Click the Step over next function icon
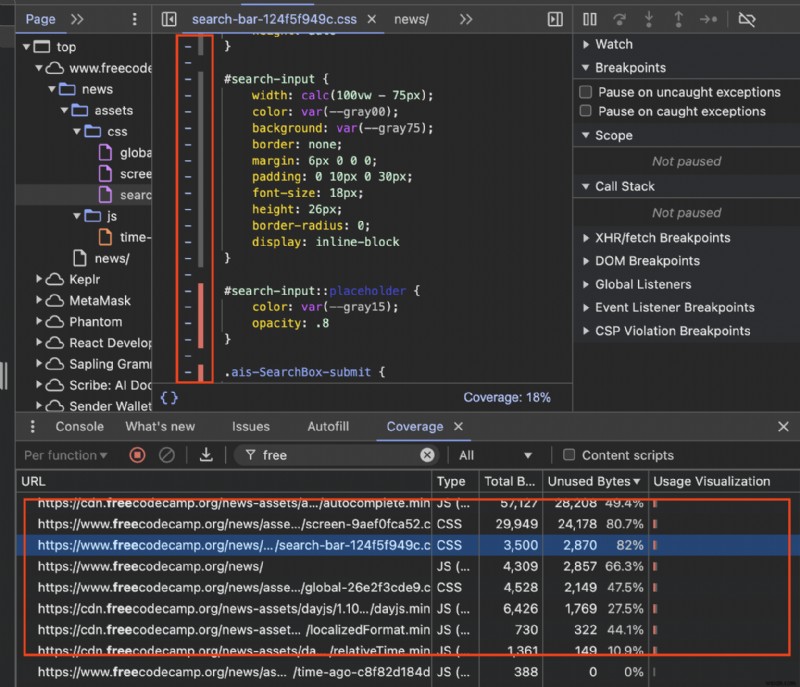The image size is (800, 687). [619, 19]
